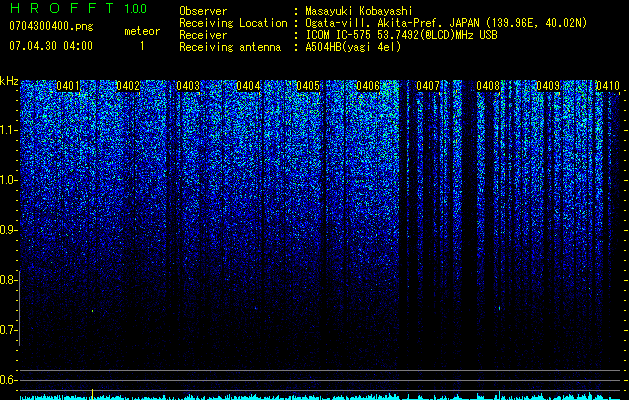Screen dimensions: 629x400
Task: Click the Receiving Location label
Action: pos(233,23)
